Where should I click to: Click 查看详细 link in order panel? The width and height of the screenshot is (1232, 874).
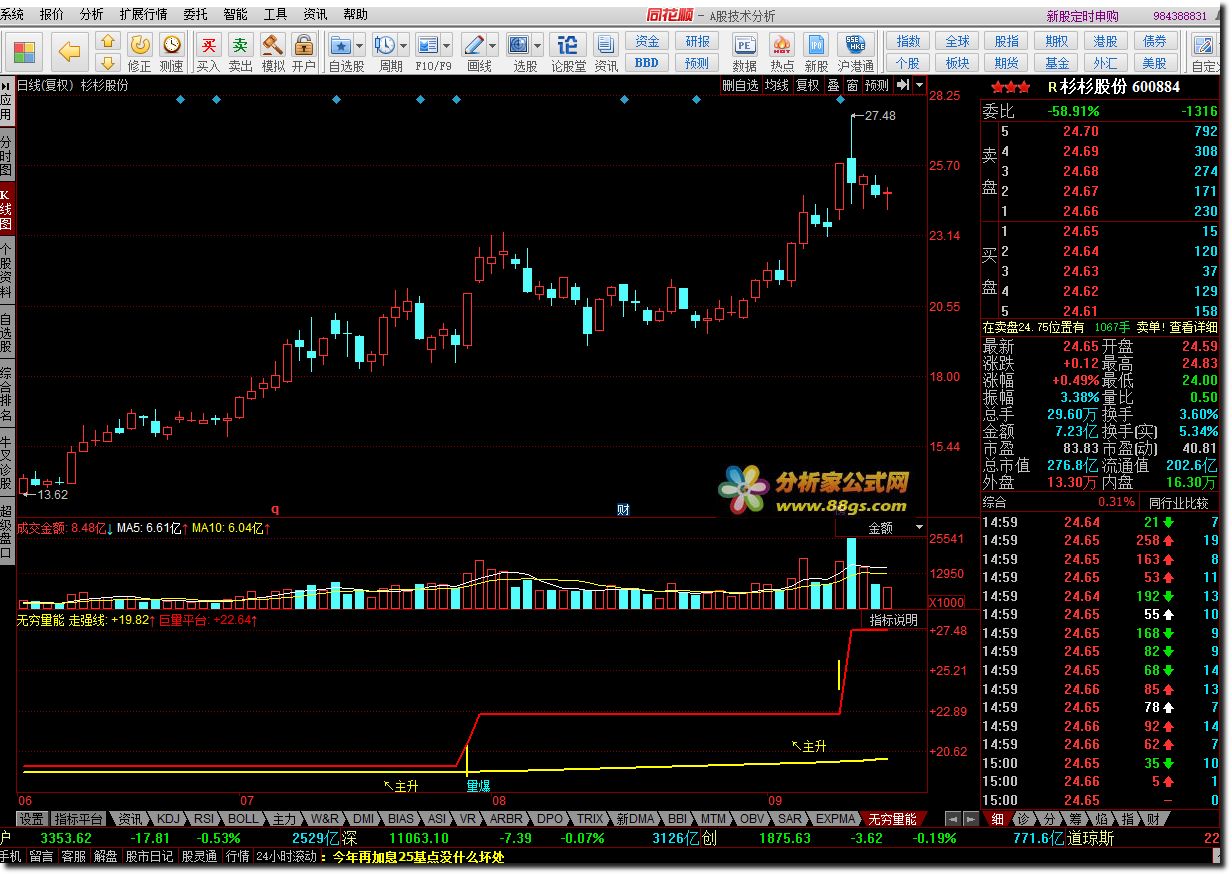[x=1192, y=327]
